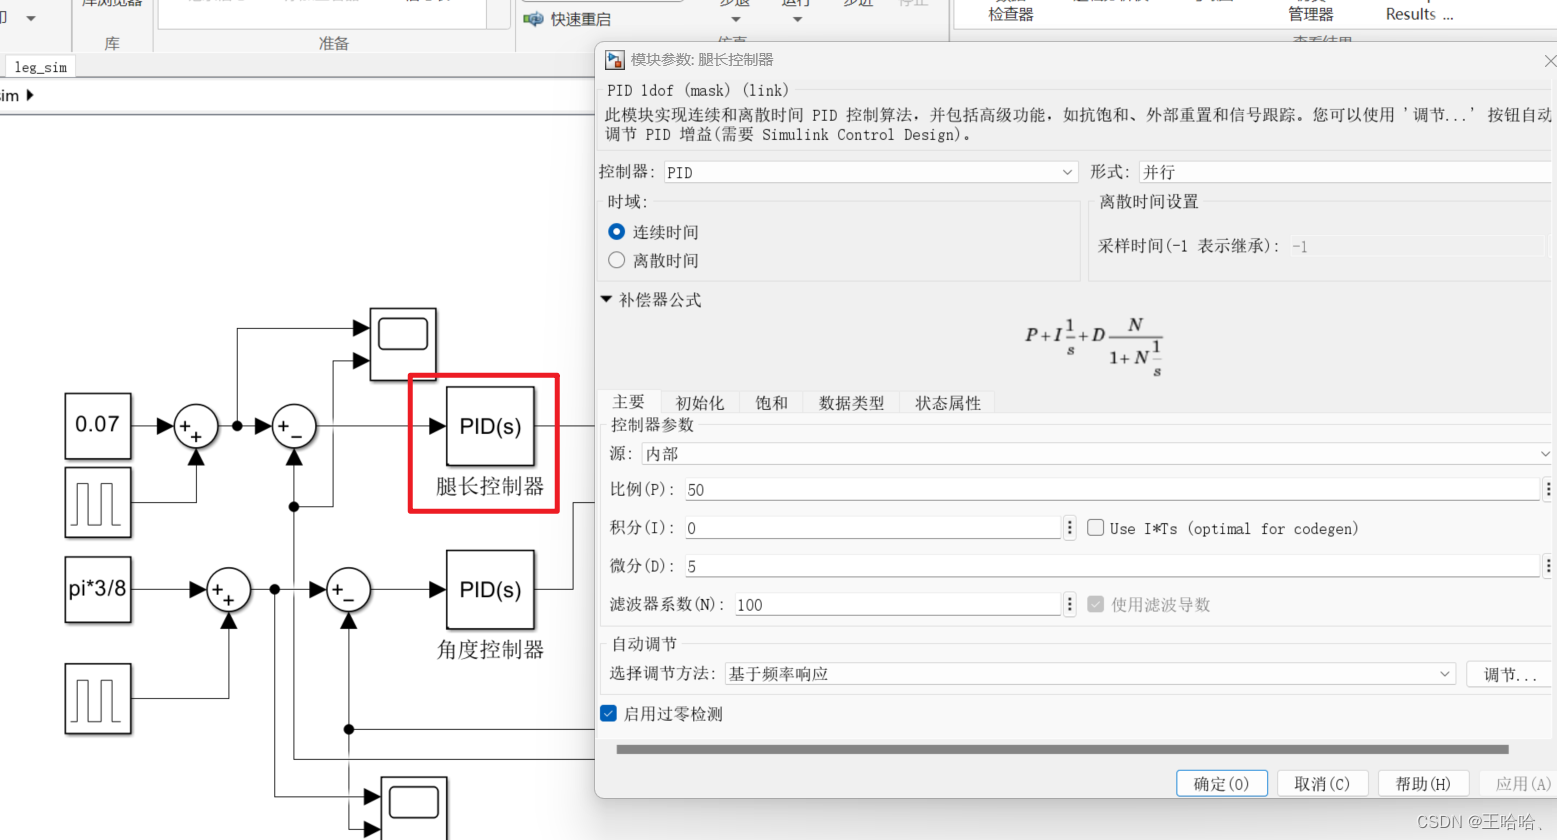Switch to the 饱和 tab

(771, 403)
